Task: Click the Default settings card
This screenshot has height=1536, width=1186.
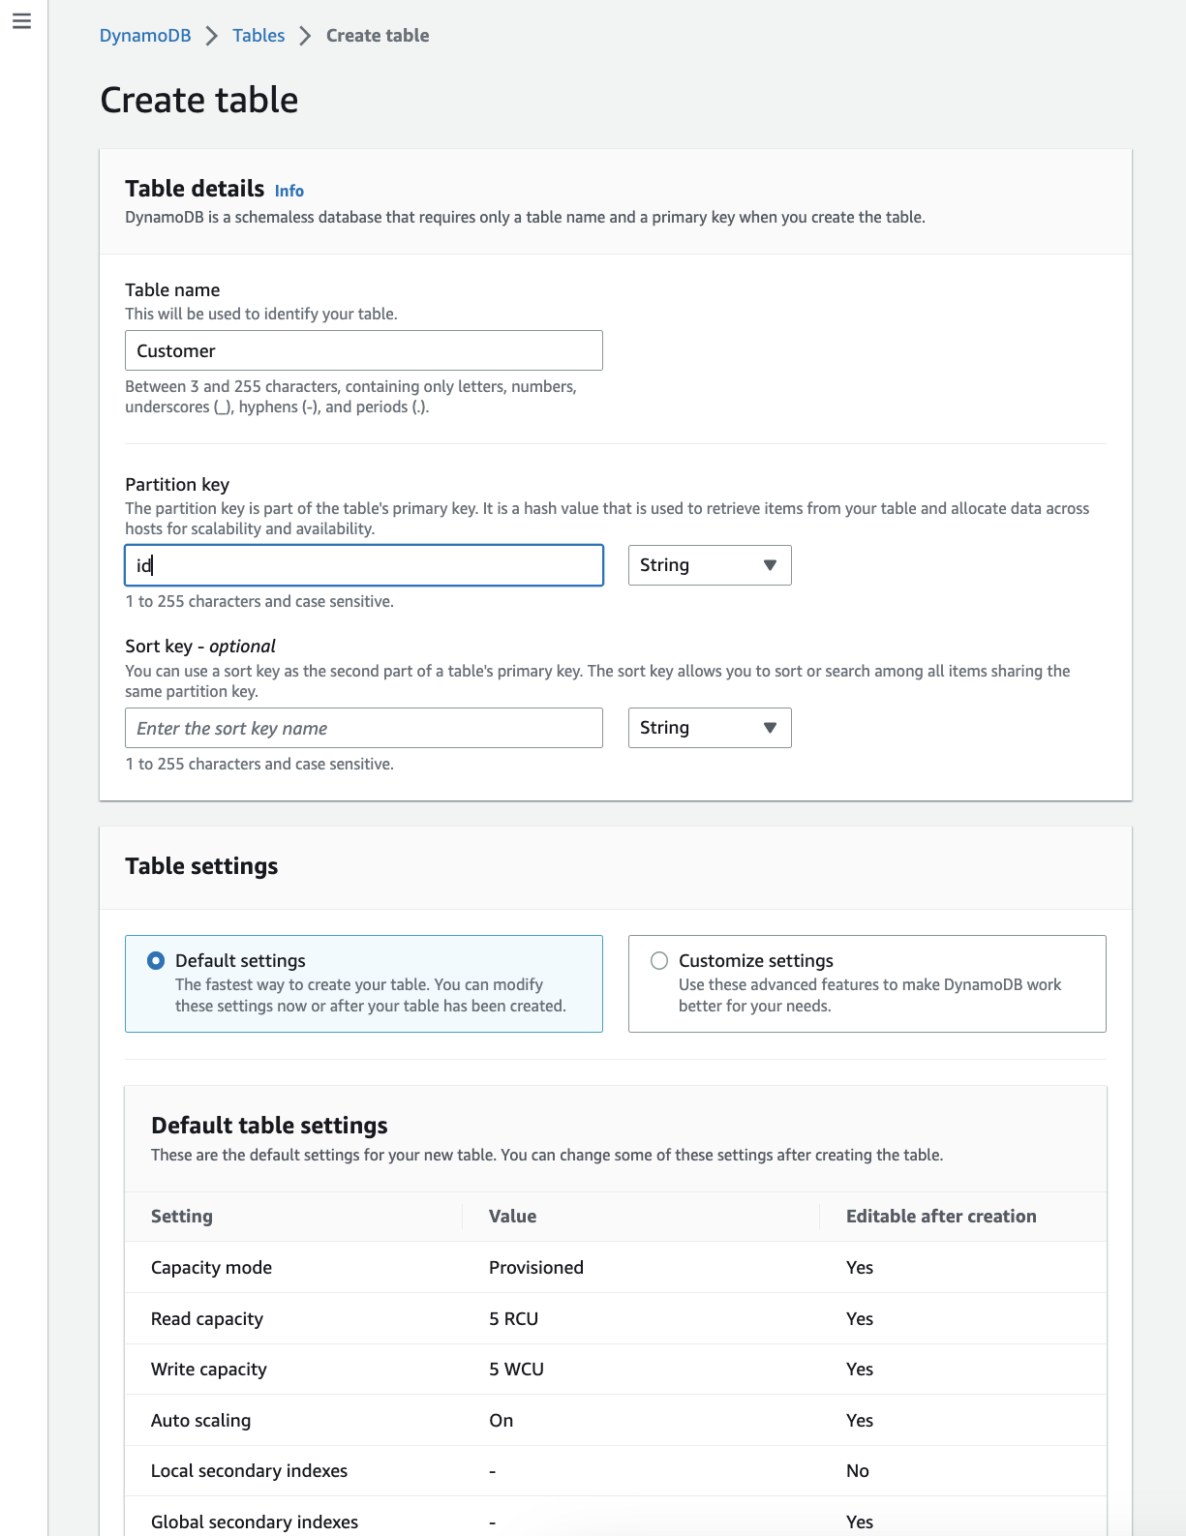Action: [x=363, y=983]
